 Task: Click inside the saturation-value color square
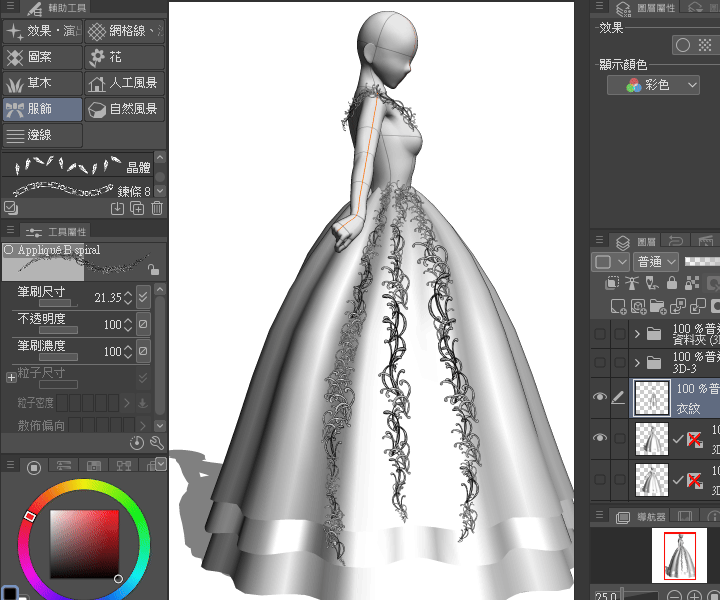tap(84, 544)
